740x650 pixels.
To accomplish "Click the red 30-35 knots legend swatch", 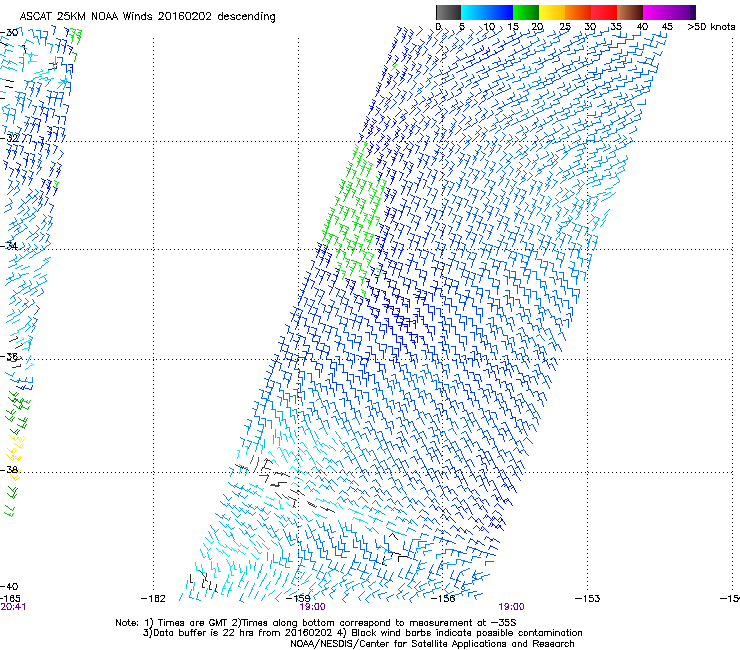I will (x=604, y=12).
